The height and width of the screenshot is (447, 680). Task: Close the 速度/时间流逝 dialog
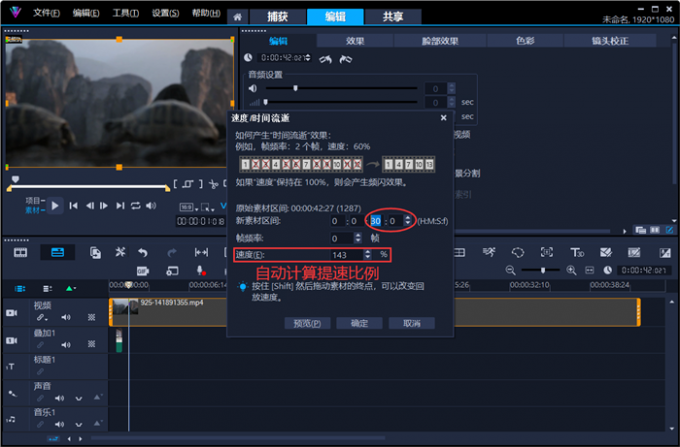pos(443,117)
